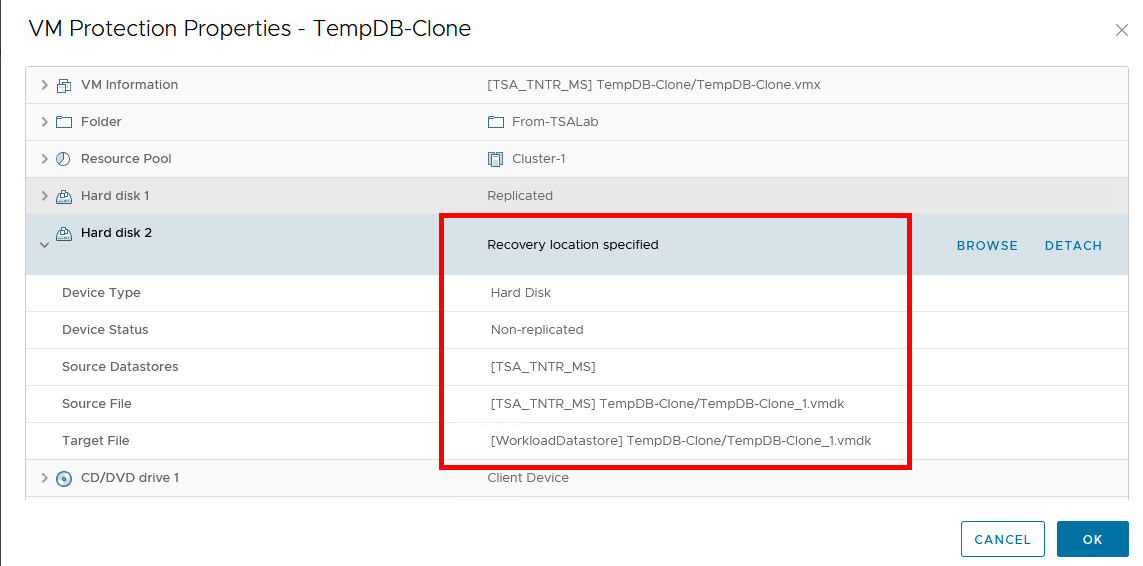Browse for Hard disk 2 recovery location
1143x566 pixels.
pyautogui.click(x=987, y=246)
